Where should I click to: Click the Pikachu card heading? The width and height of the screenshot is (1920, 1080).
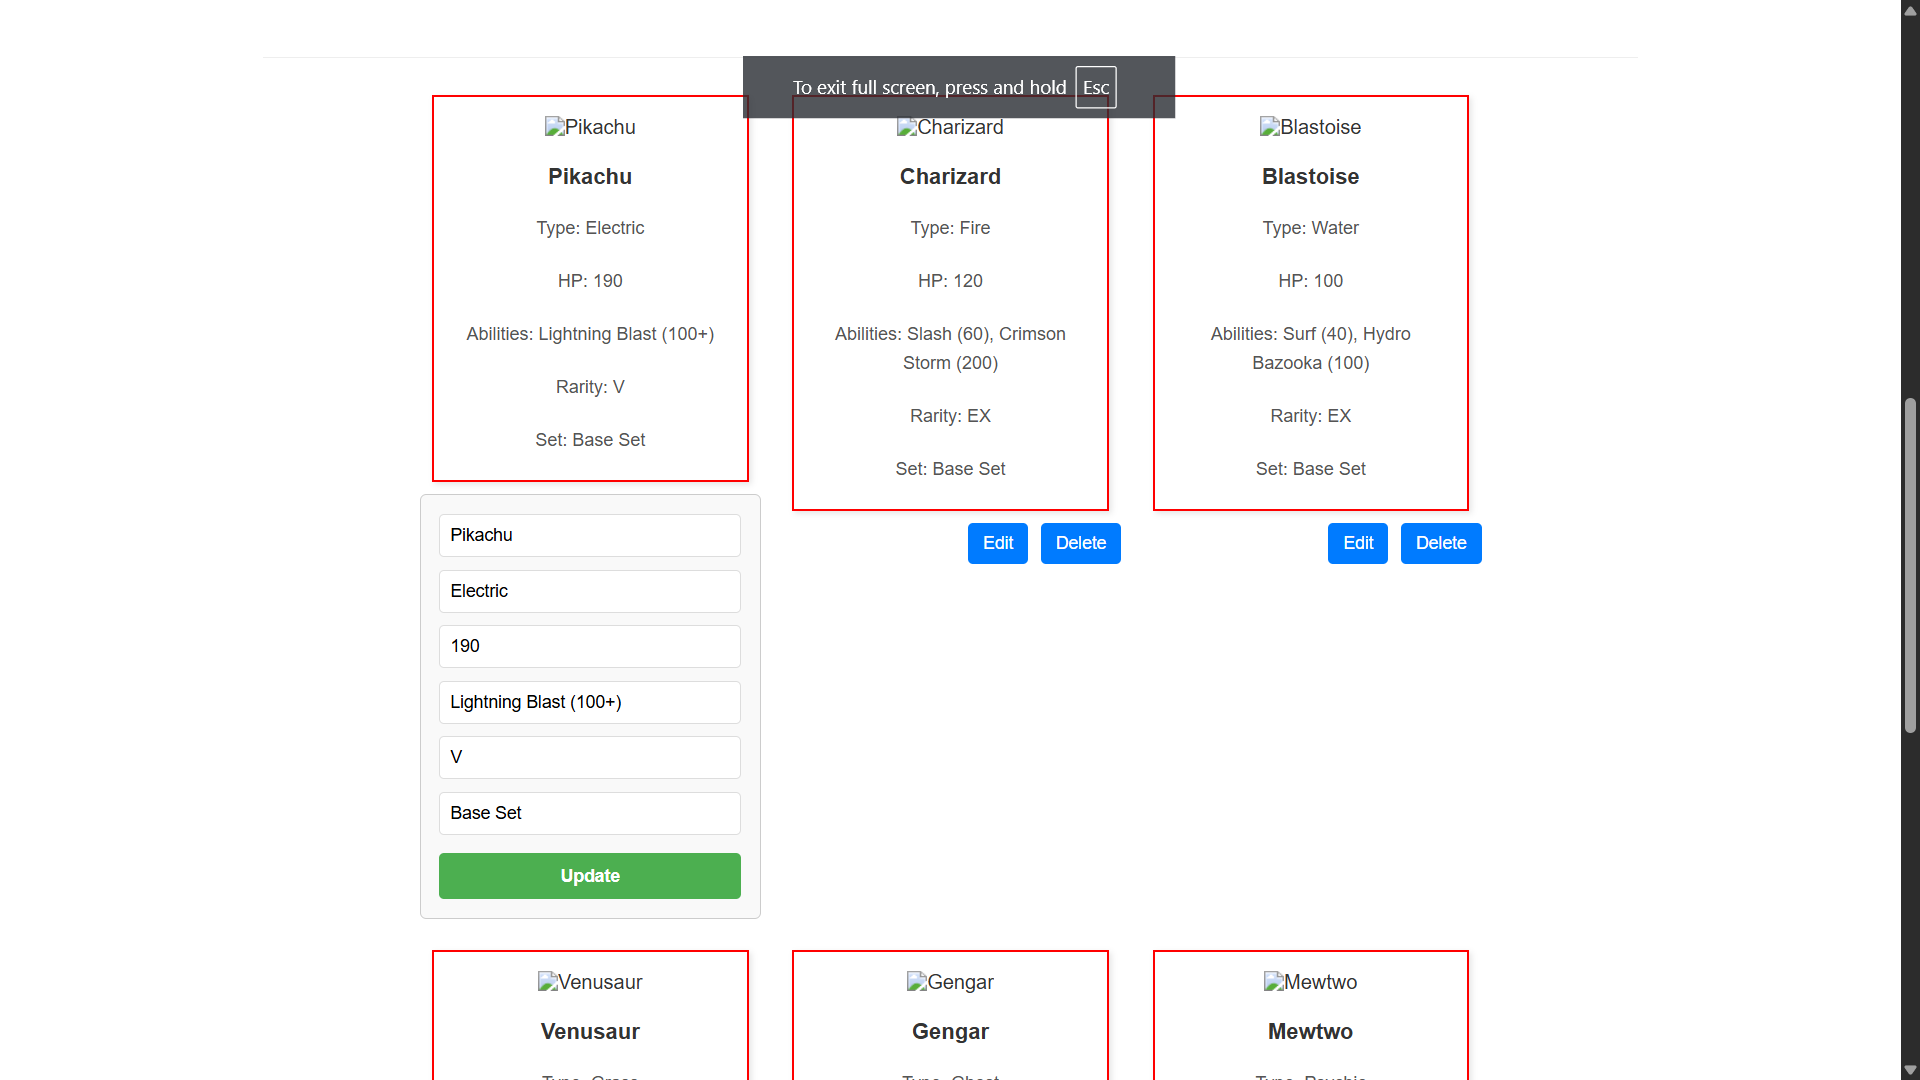coord(590,177)
